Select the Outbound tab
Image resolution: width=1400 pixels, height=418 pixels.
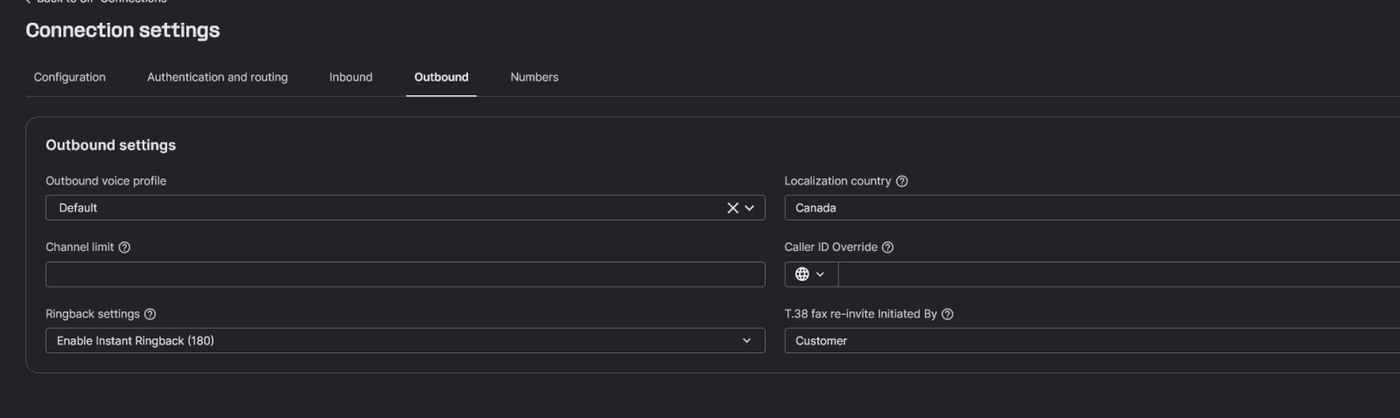click(x=441, y=77)
